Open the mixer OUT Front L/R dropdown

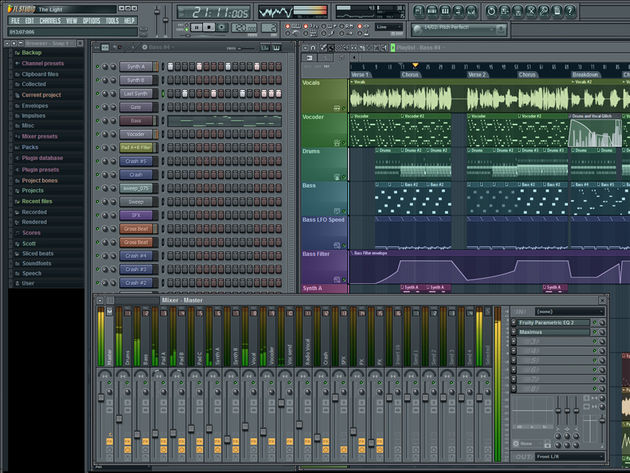(x=569, y=457)
